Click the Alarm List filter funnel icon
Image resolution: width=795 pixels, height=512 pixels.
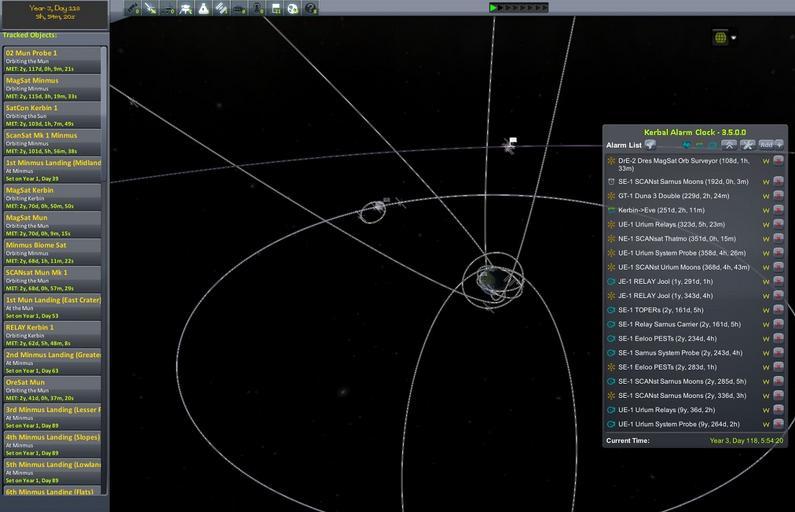pos(650,145)
